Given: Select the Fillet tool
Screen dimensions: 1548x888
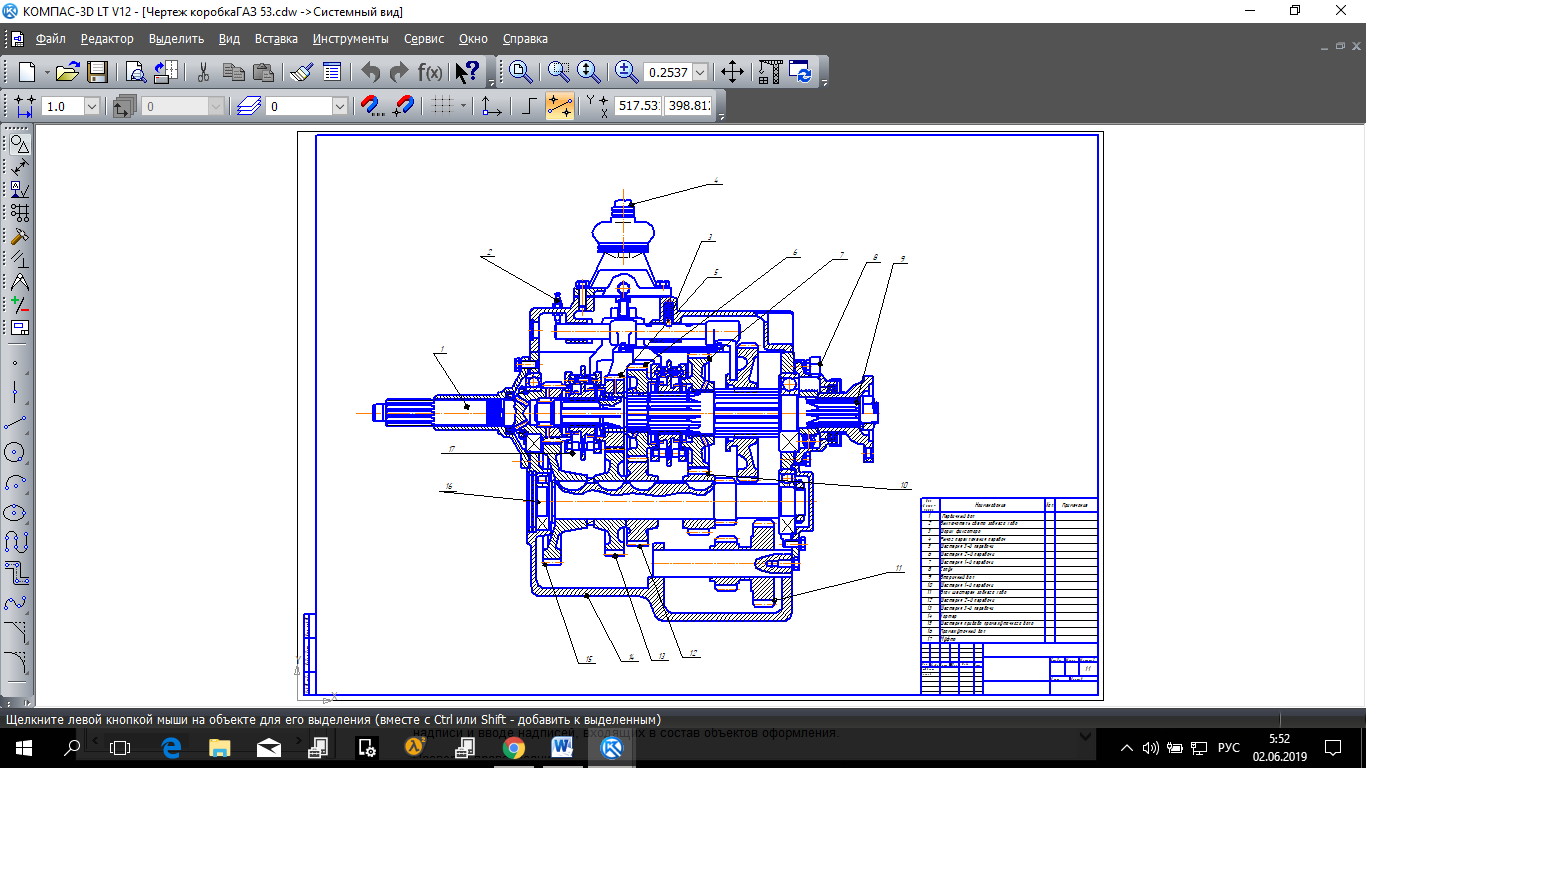Looking at the screenshot, I should (x=16, y=663).
